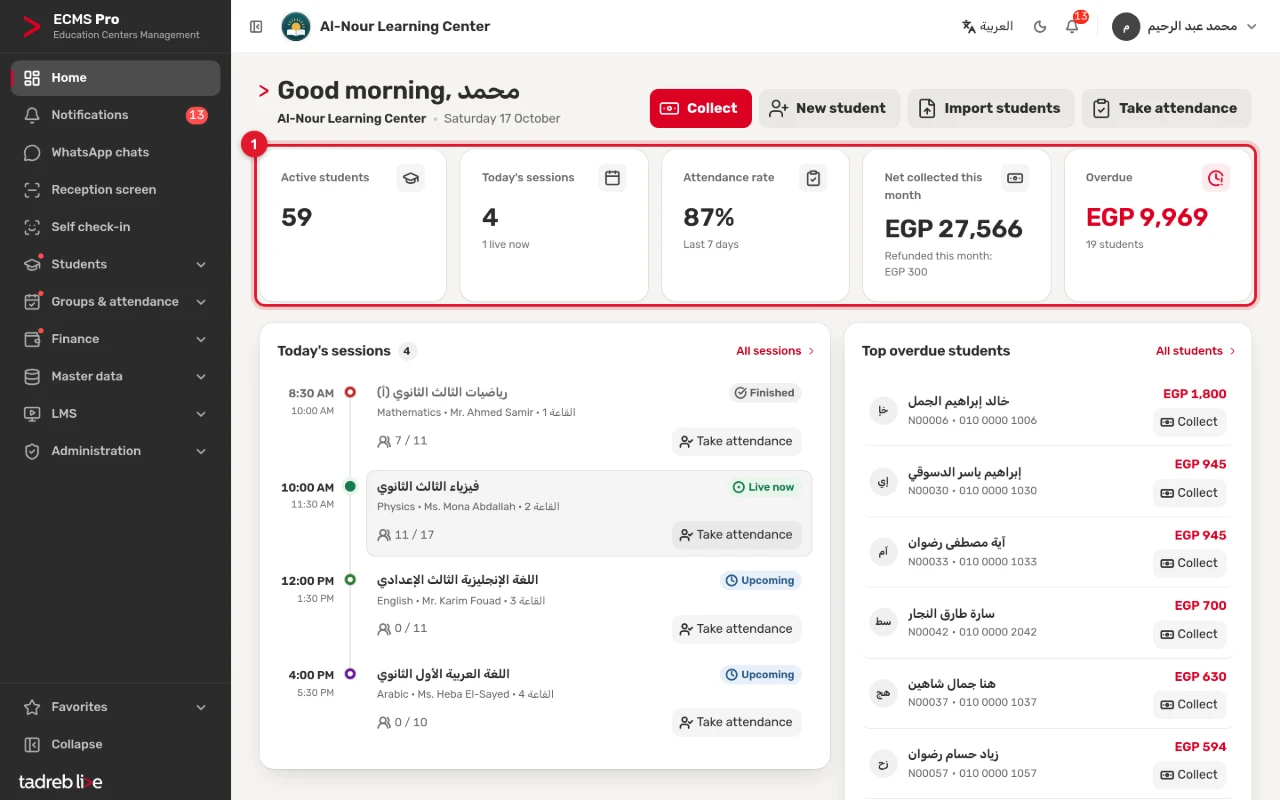Expand the Students sidebar section
The height and width of the screenshot is (800, 1280).
click(x=115, y=264)
